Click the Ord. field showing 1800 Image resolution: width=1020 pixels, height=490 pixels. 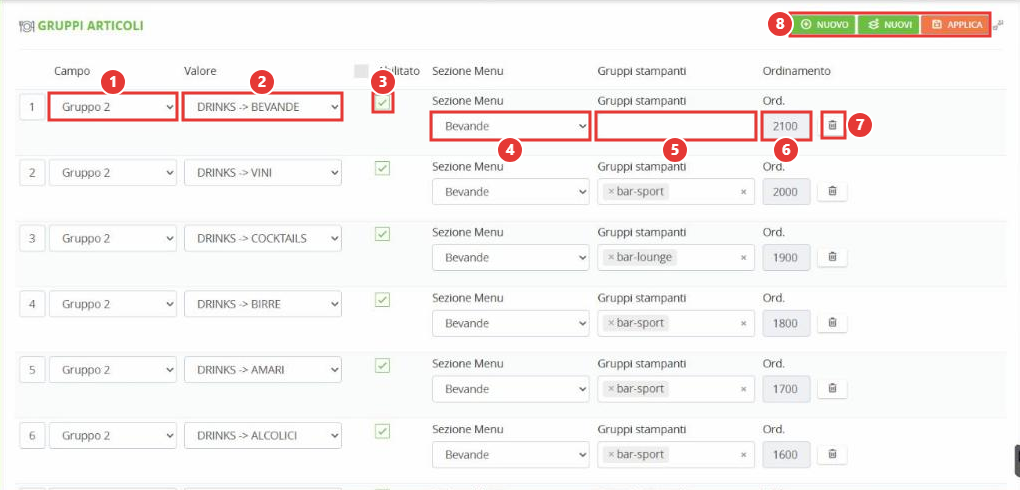click(786, 323)
